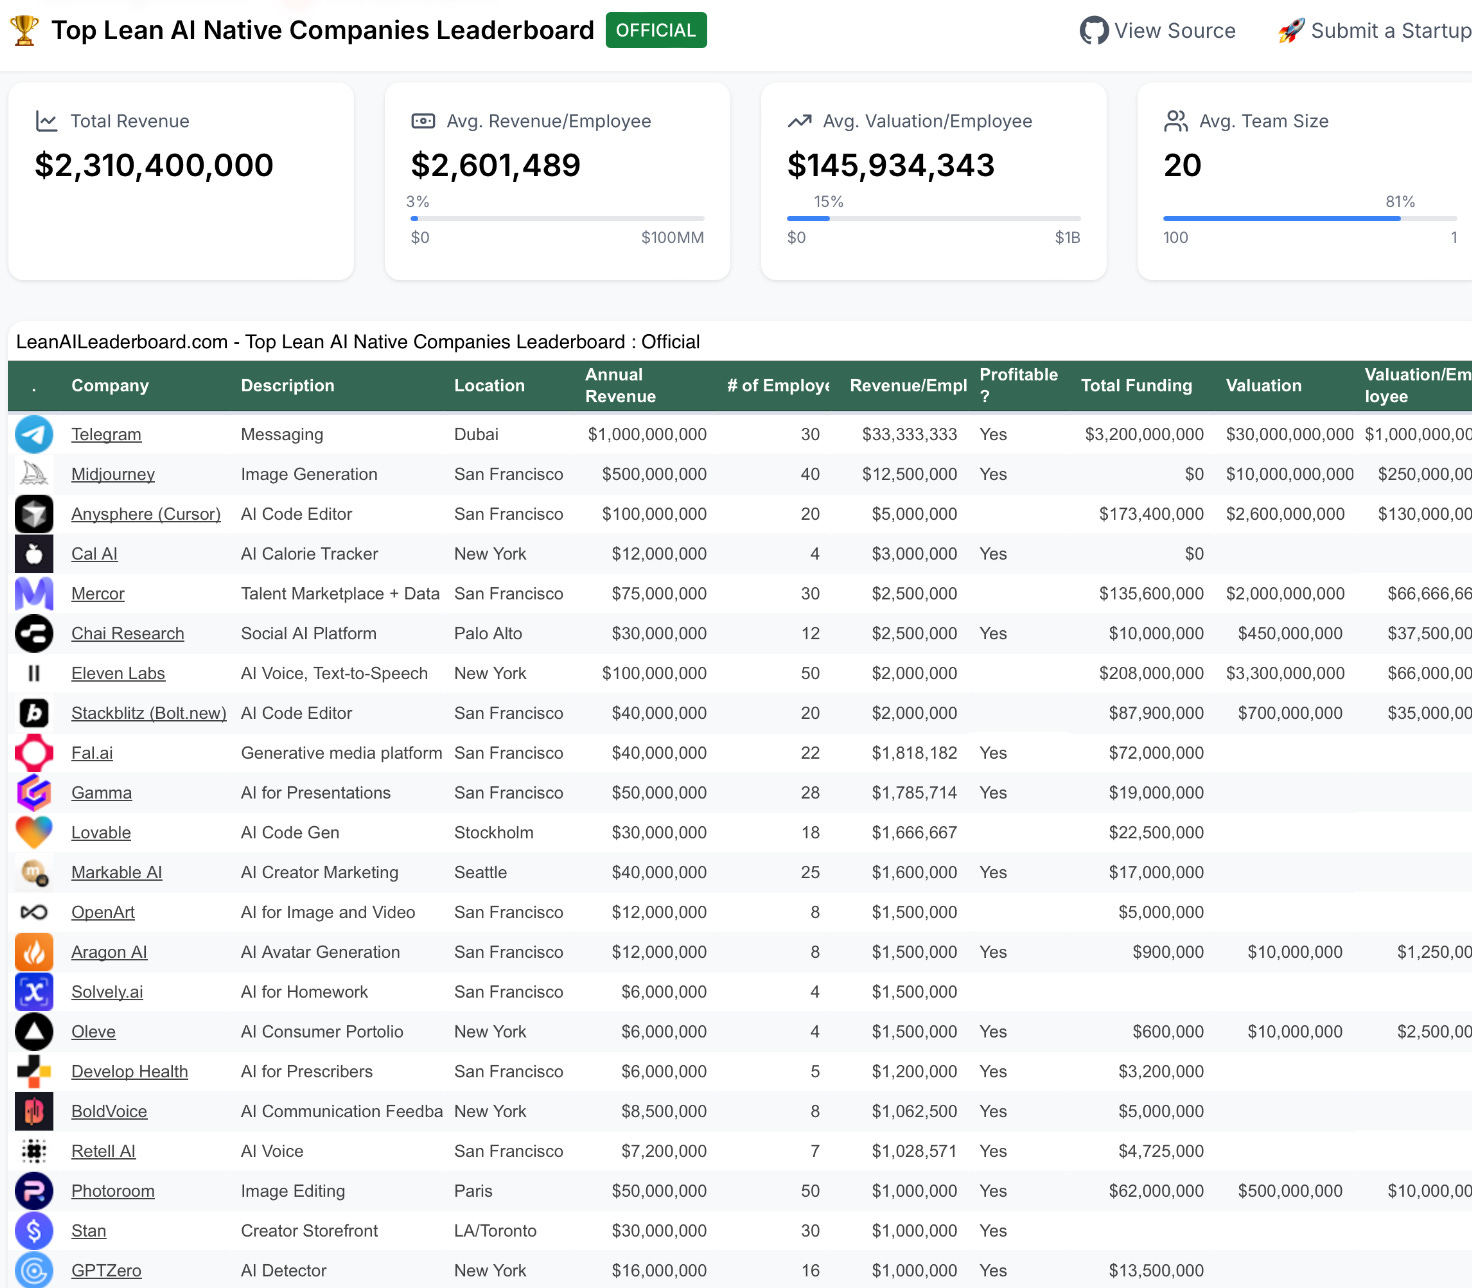Viewport: 1472px width, 1288px height.
Task: Open the Submit a Startup link
Action: [x=1375, y=31]
